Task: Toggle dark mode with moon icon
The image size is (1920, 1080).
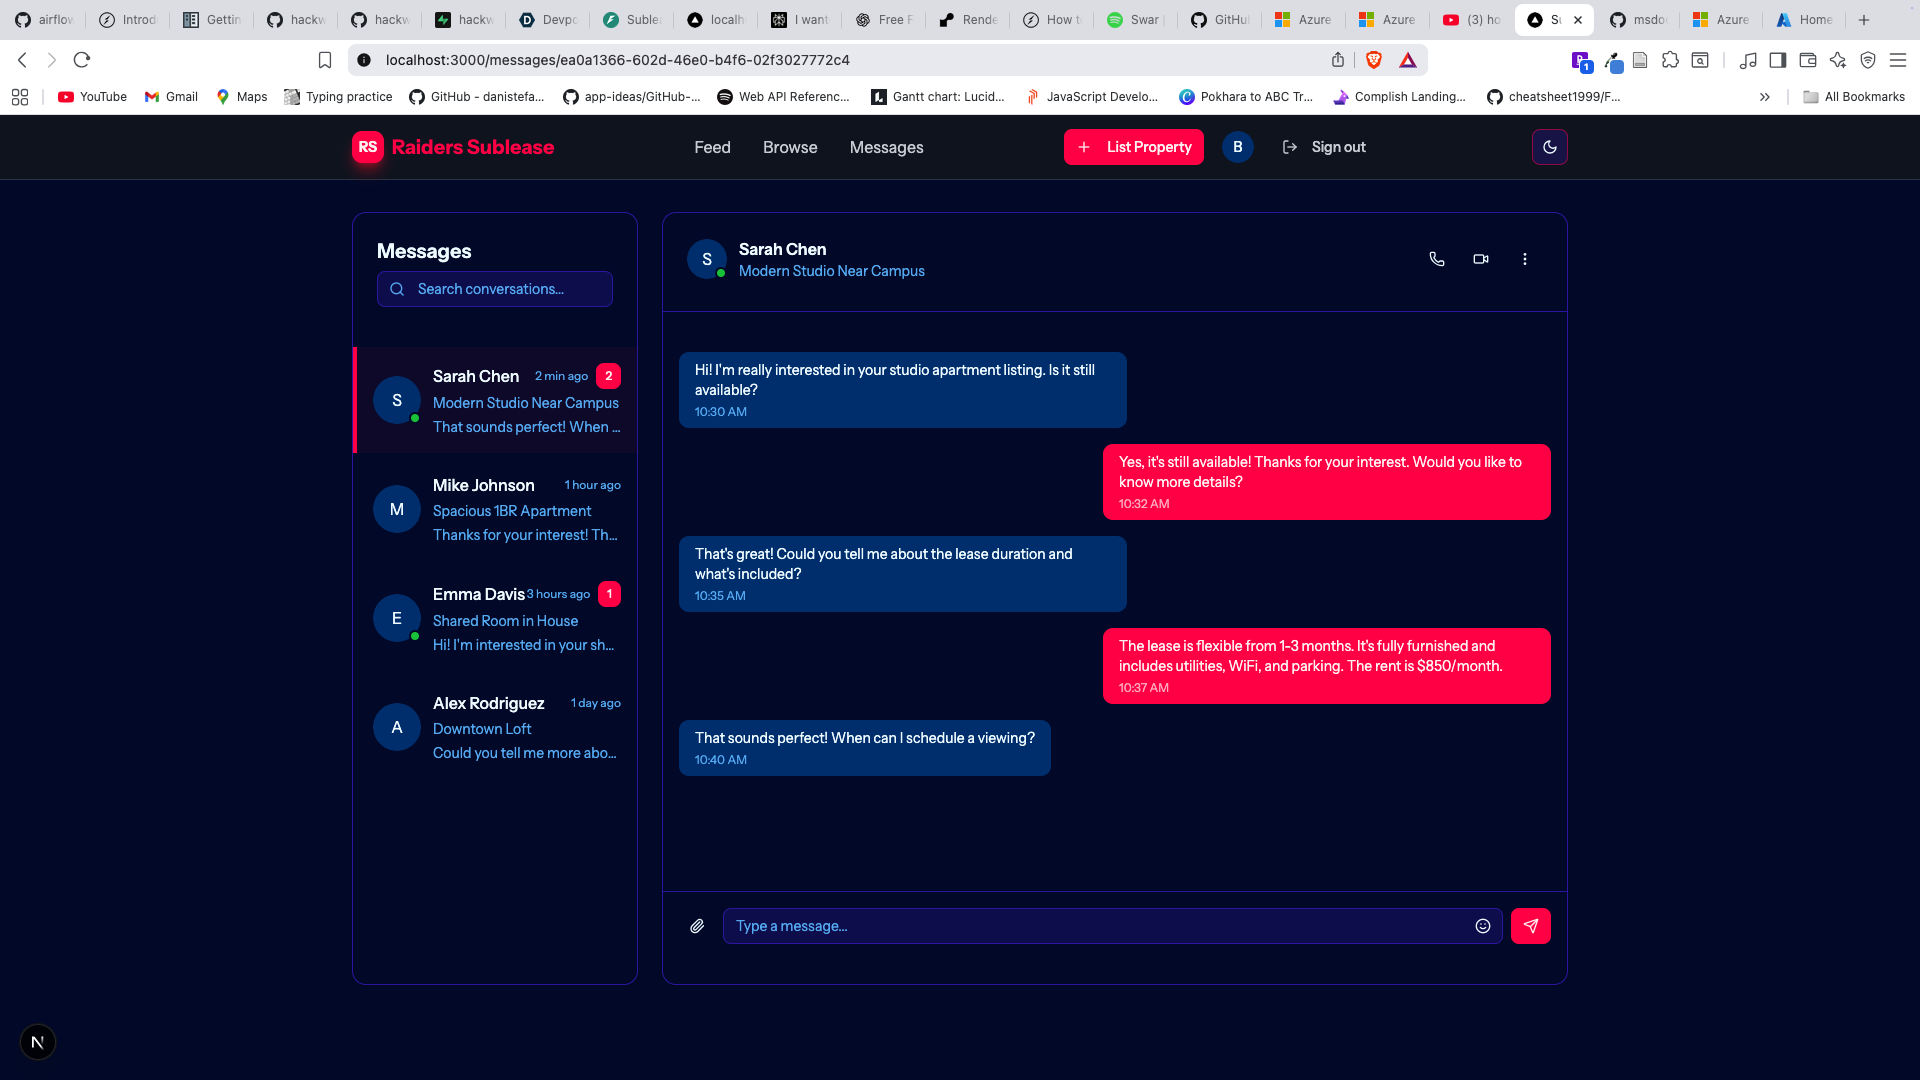Action: [x=1549, y=147]
